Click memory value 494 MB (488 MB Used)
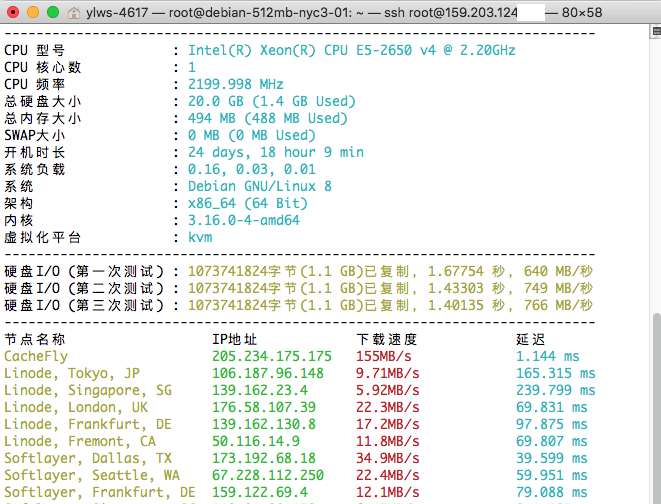The height and width of the screenshot is (504, 661). pos(268,118)
